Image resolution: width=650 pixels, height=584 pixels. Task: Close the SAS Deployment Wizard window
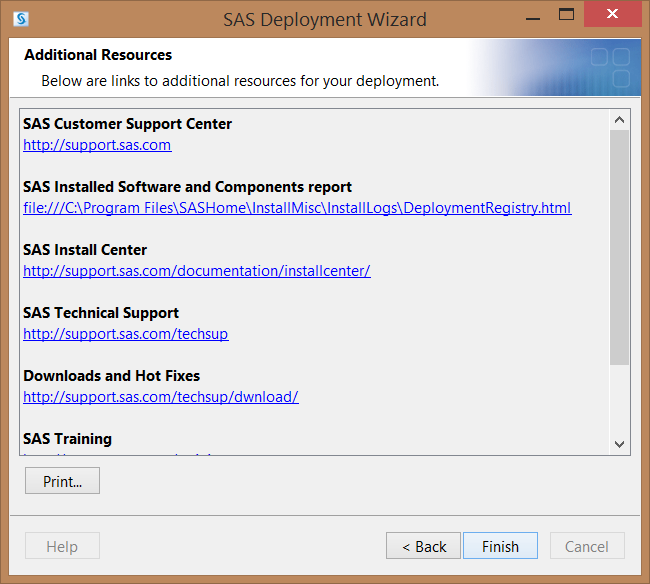pyautogui.click(x=612, y=14)
